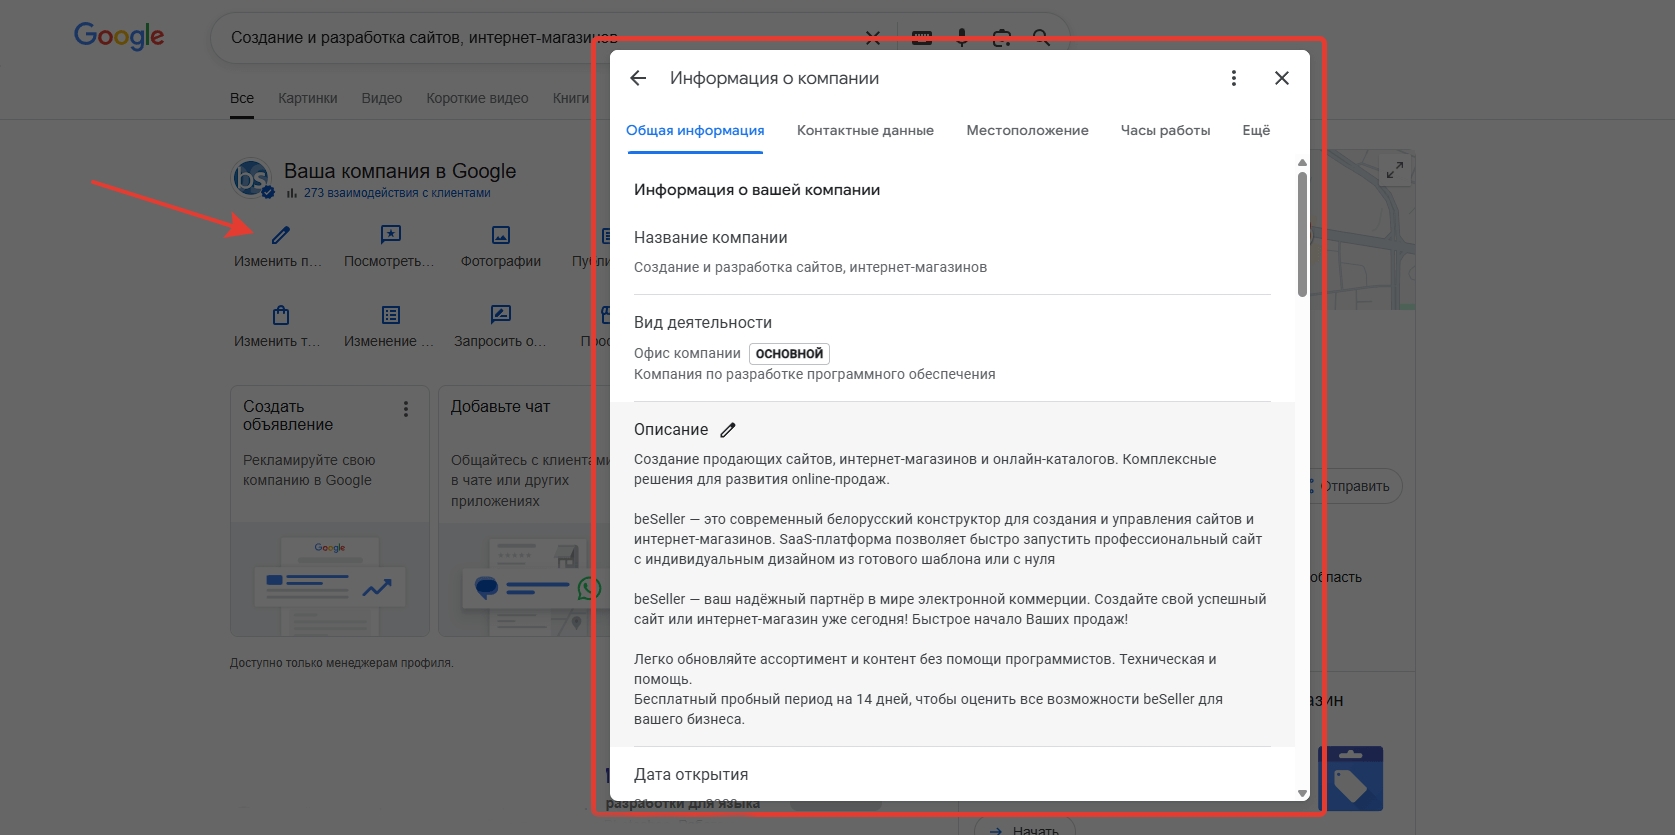Click the list icon above 'Изменение ...'
Viewport: 1675px width, 835px height.
tap(390, 315)
